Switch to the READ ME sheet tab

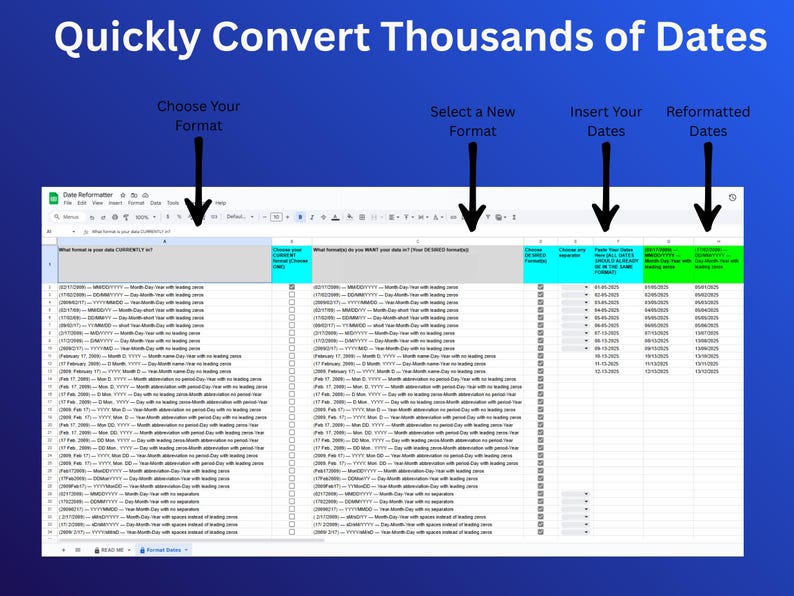tap(112, 550)
